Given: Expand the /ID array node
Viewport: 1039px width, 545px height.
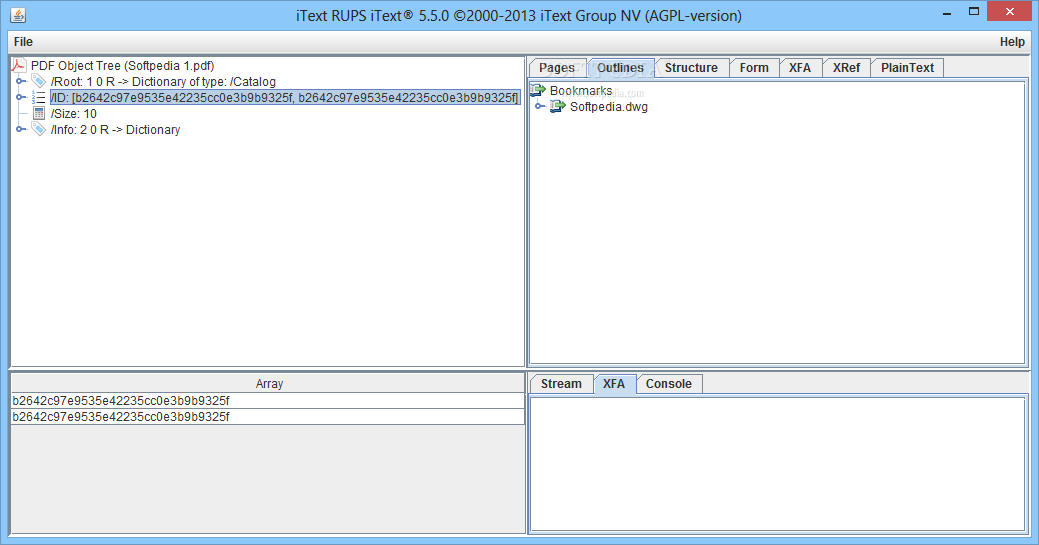Looking at the screenshot, I should (x=21, y=97).
